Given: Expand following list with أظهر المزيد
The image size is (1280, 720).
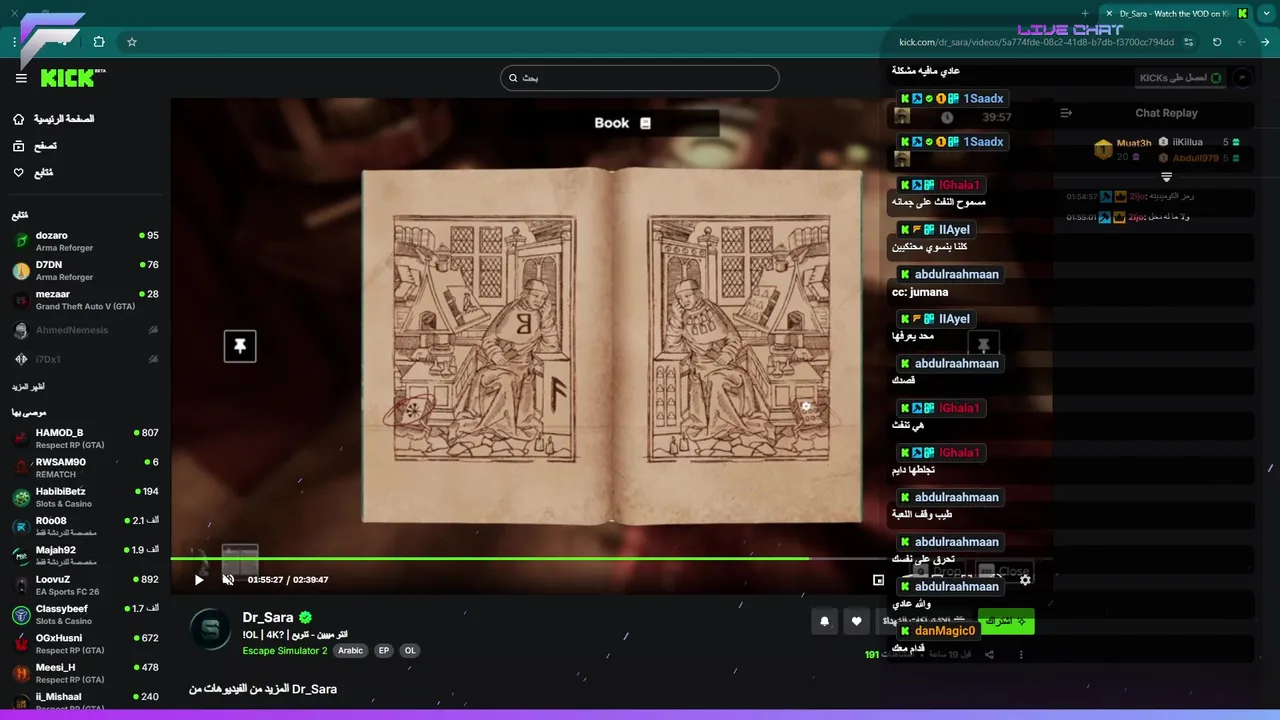Looking at the screenshot, I should 28,386.
